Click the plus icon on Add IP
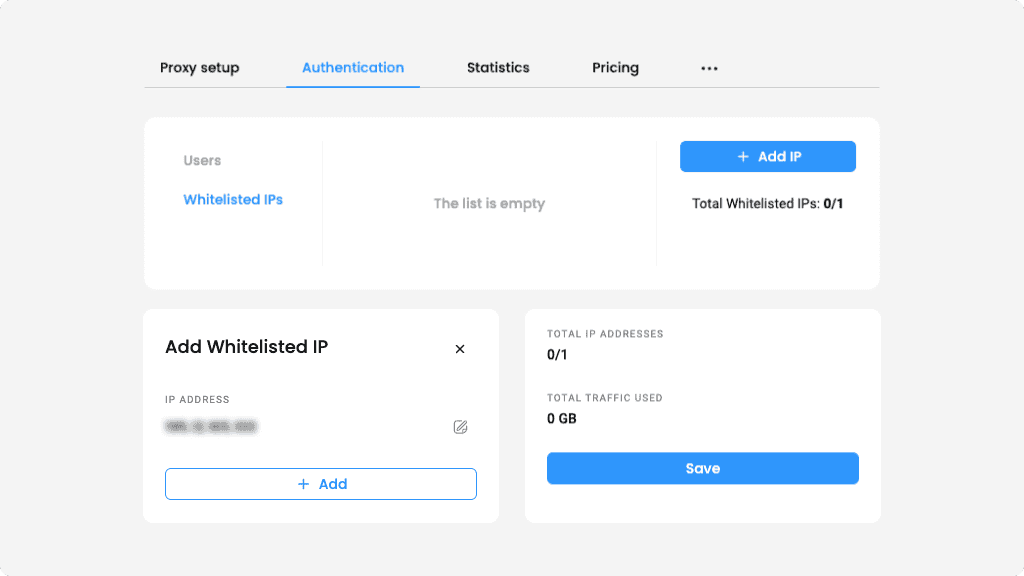Screen dimensions: 1024x576 [743, 157]
